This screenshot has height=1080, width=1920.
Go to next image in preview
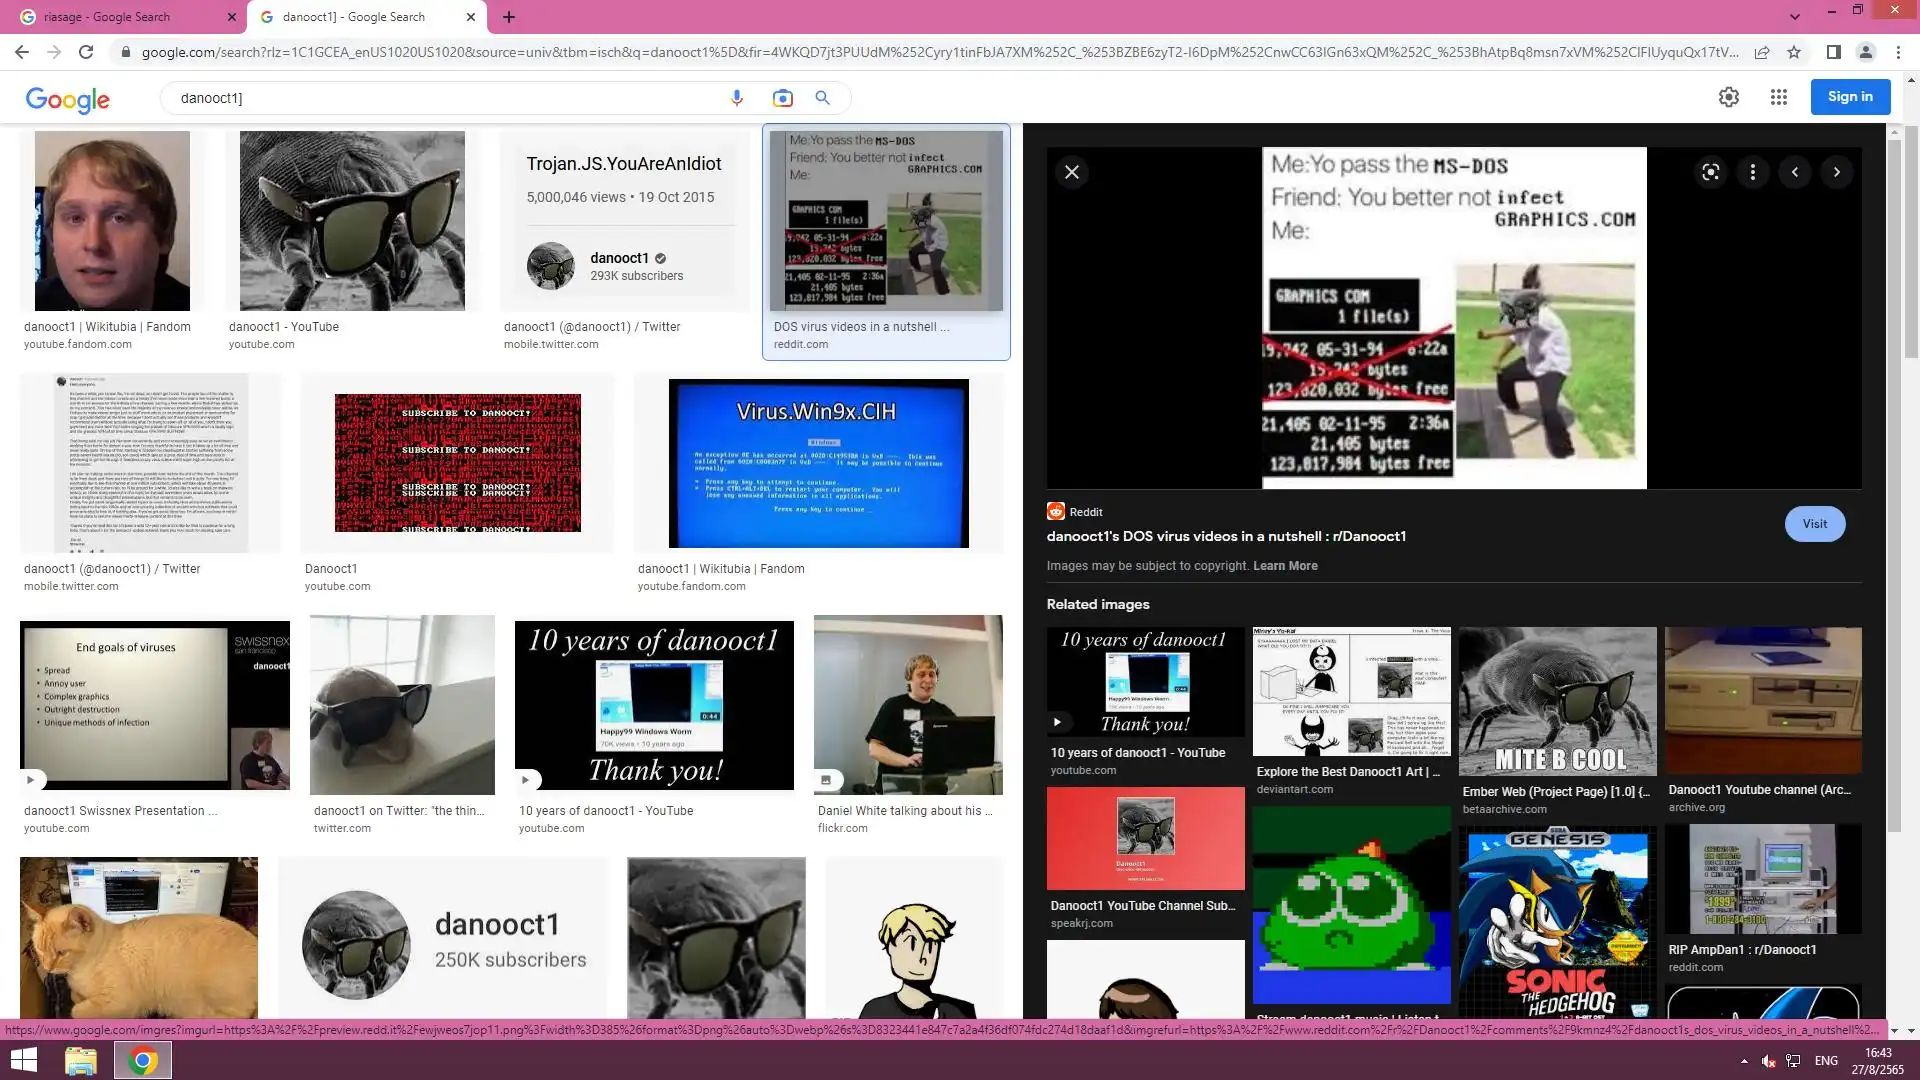click(x=1837, y=172)
